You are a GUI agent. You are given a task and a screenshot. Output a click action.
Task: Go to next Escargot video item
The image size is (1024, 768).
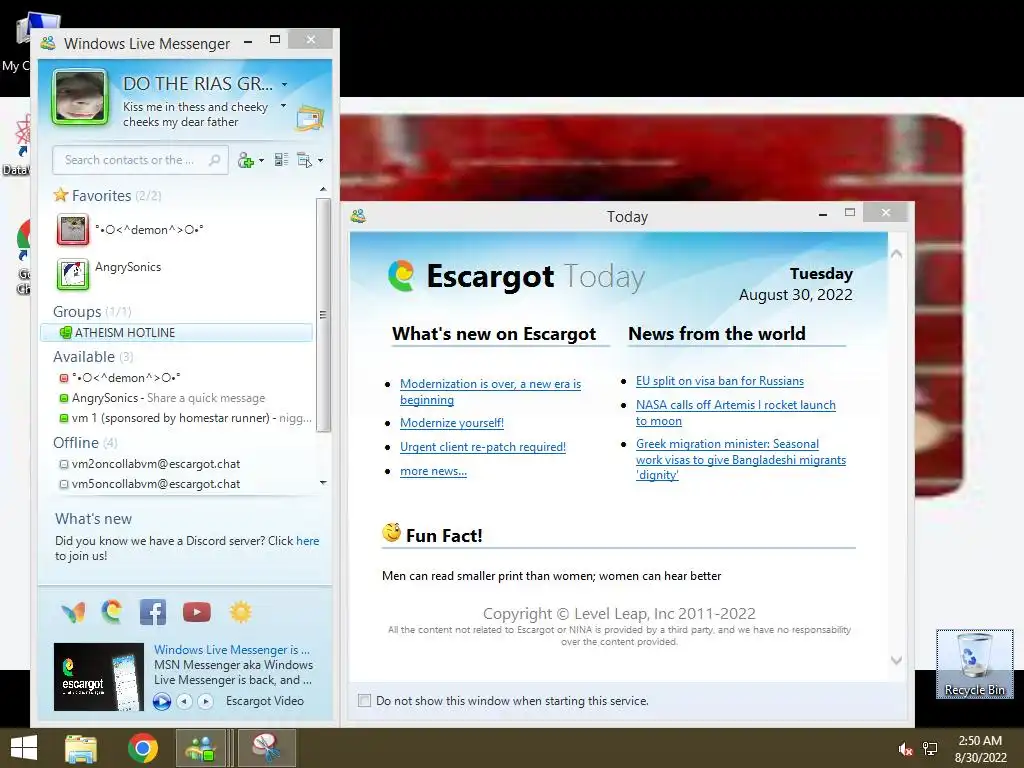[x=206, y=701]
